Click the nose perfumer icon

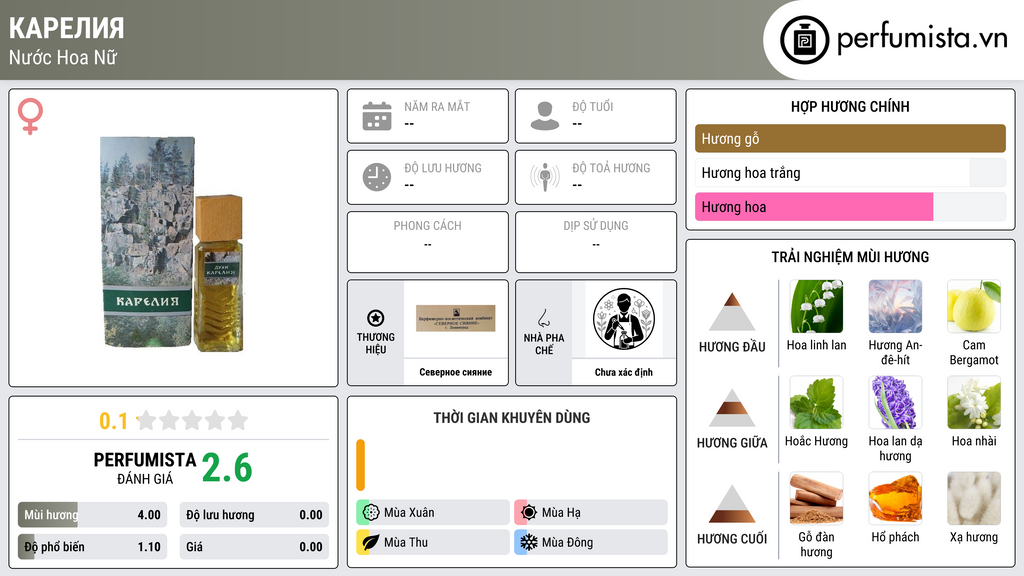tap(543, 318)
